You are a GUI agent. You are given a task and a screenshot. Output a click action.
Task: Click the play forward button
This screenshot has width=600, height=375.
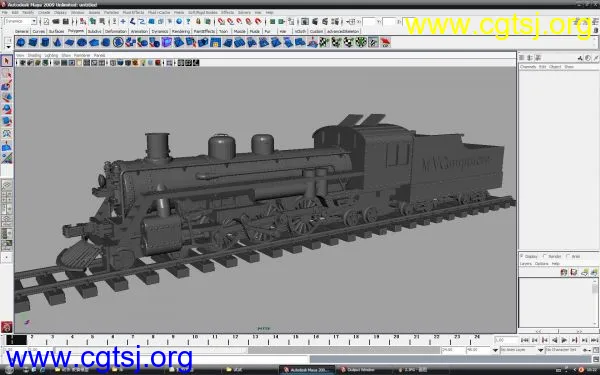(x=564, y=340)
